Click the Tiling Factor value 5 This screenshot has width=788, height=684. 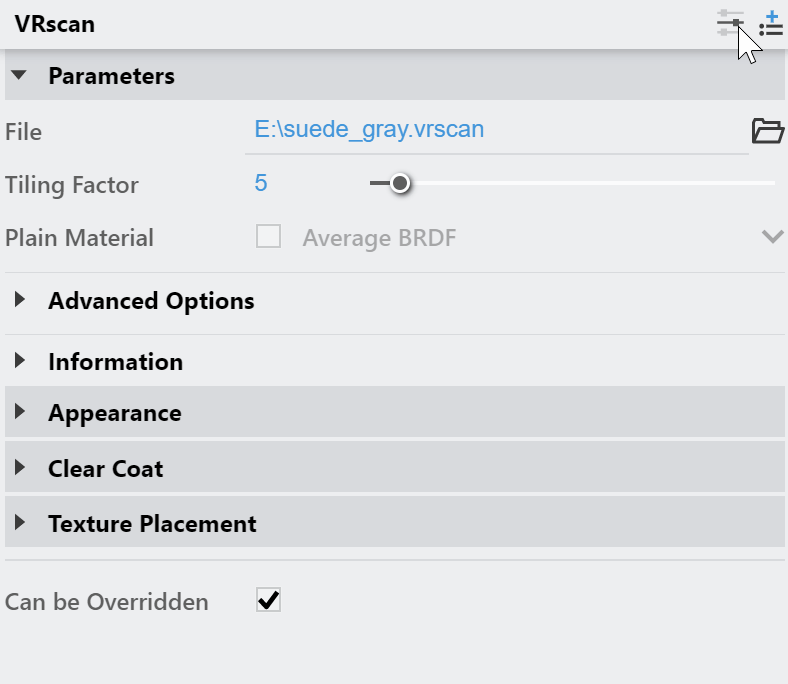261,183
